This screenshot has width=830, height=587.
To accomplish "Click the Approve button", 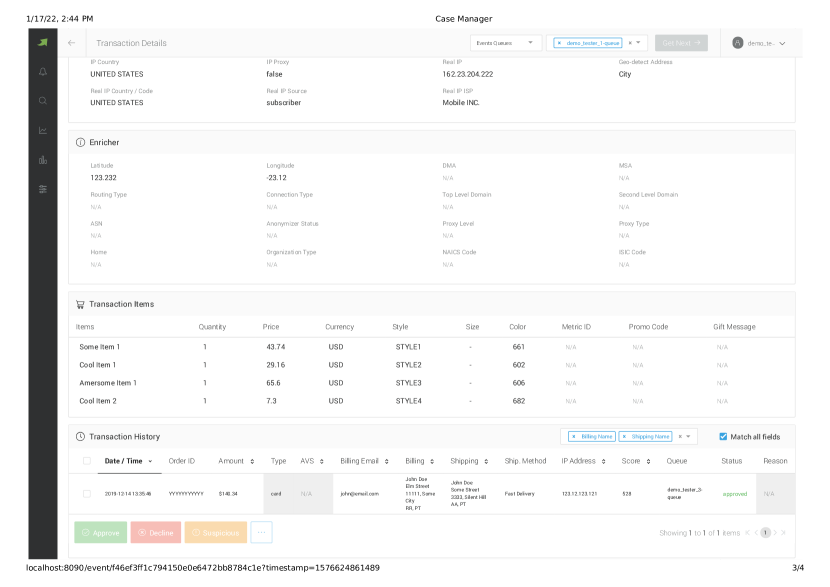I will click(x=101, y=532).
